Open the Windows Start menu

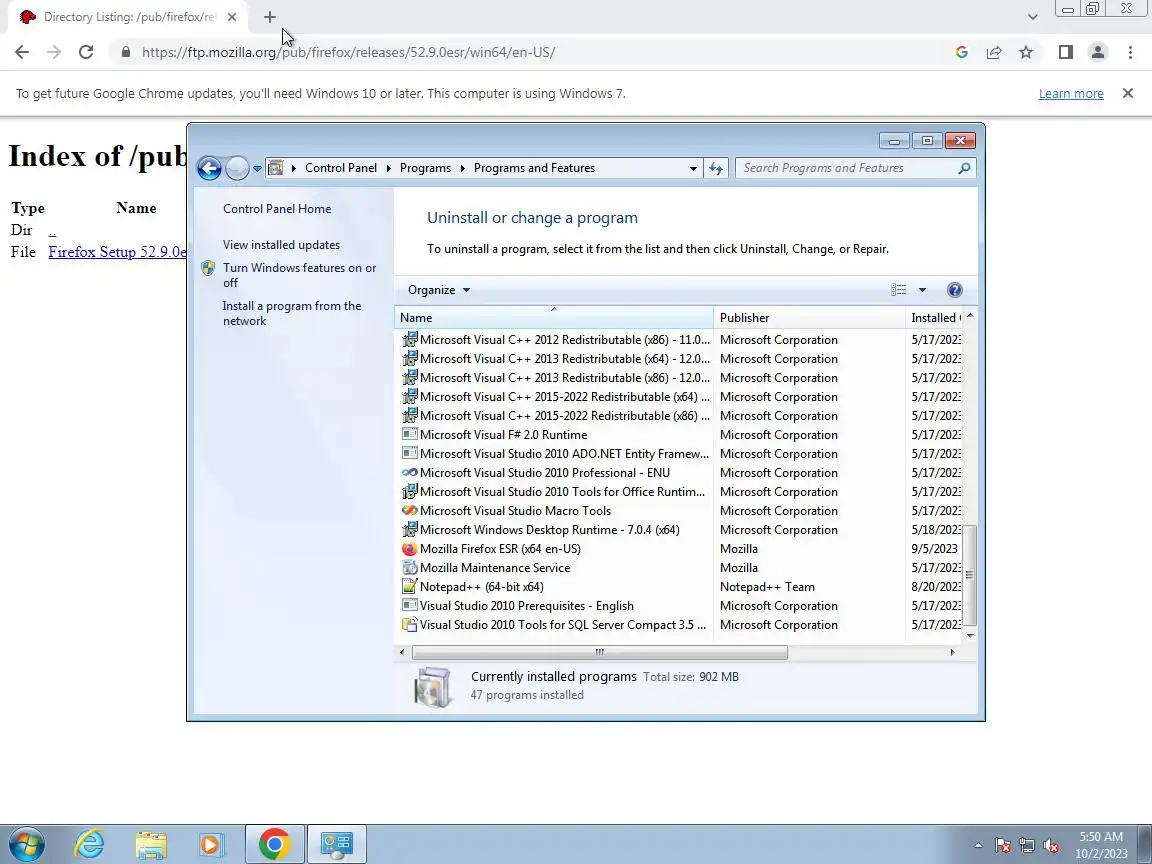click(26, 844)
